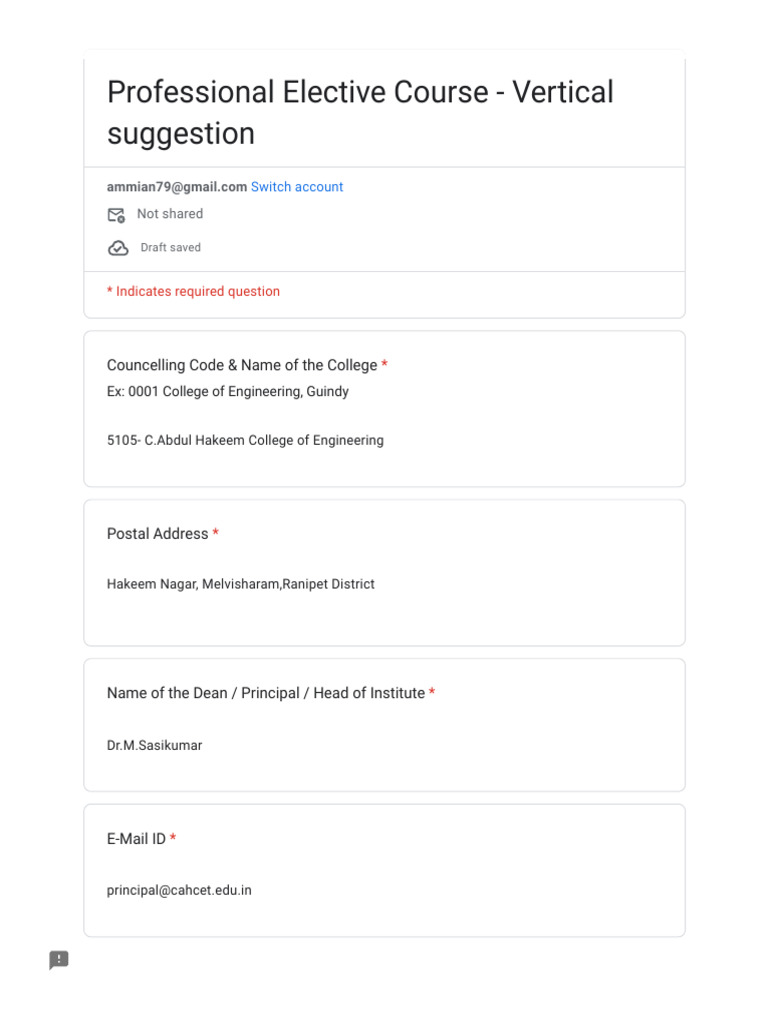Screen dimensions: 768x1024
Task: Click the E-Mail ID question label
Action: [136, 839]
